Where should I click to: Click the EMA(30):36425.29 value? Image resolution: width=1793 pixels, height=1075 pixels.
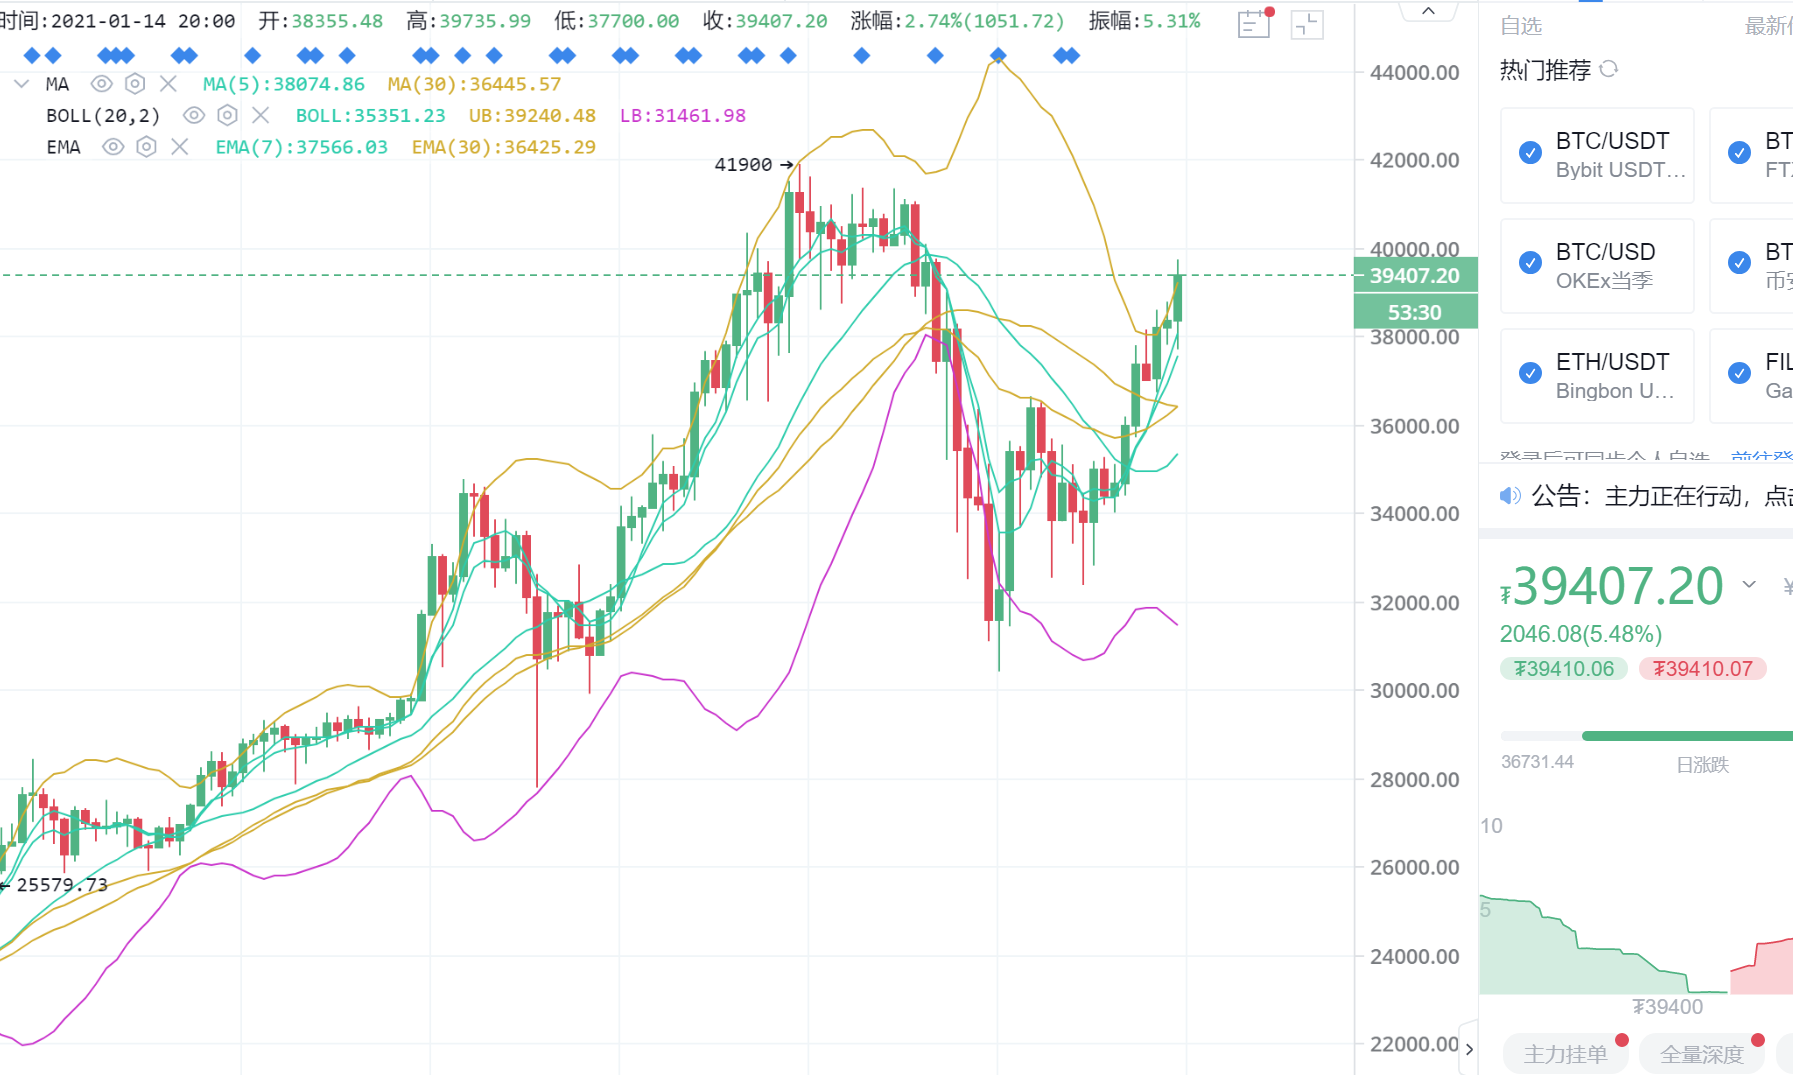point(503,147)
